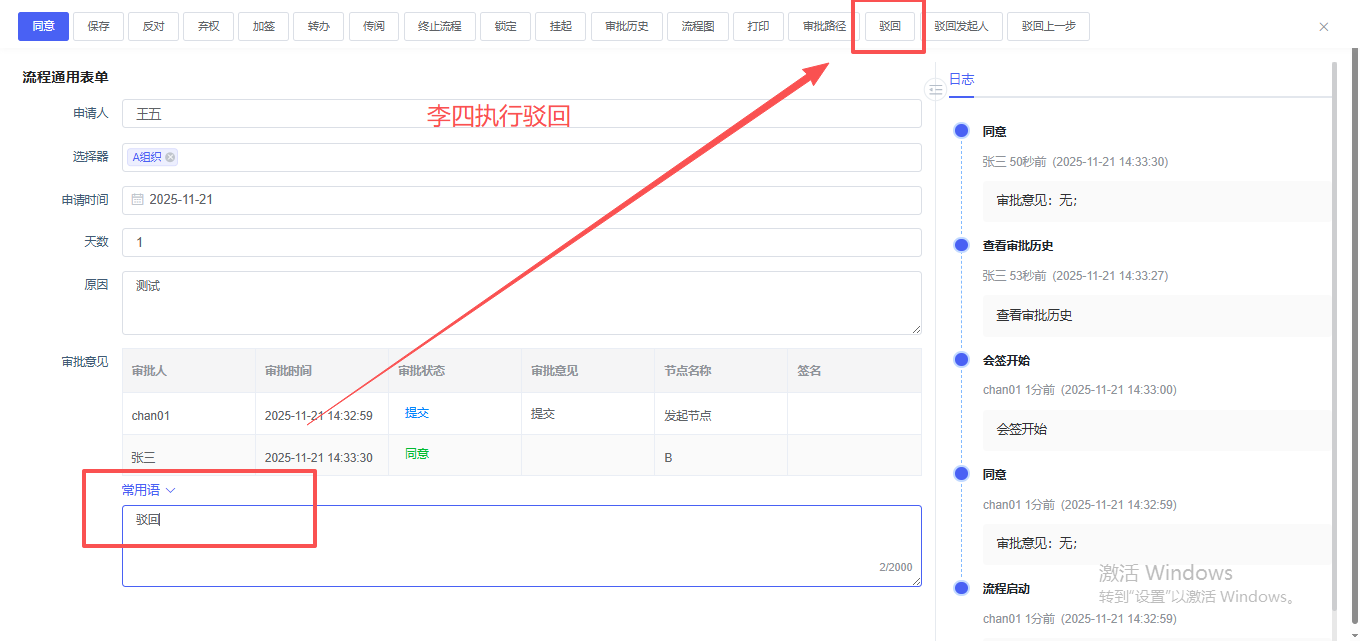Select 驳回上一步 in the toolbar
Viewport: 1360px width, 641px height.
click(x=1048, y=26)
